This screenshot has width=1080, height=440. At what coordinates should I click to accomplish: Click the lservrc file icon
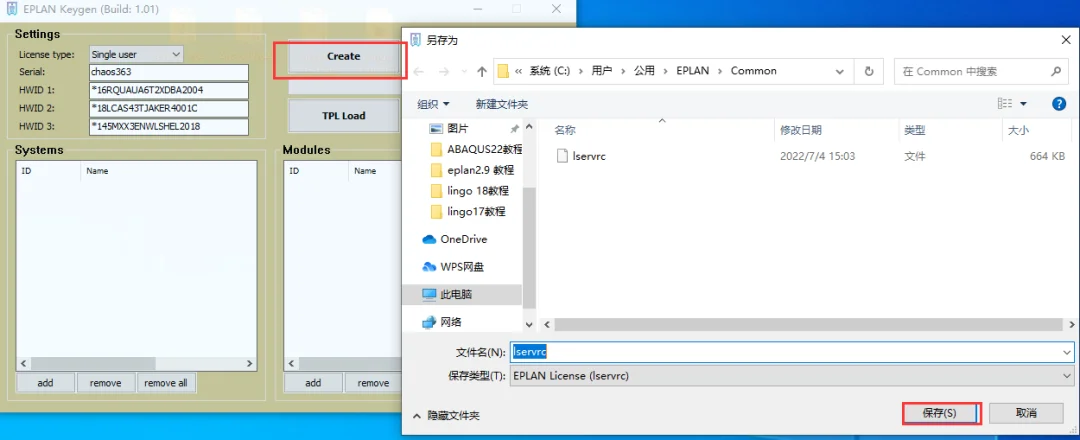click(561, 156)
